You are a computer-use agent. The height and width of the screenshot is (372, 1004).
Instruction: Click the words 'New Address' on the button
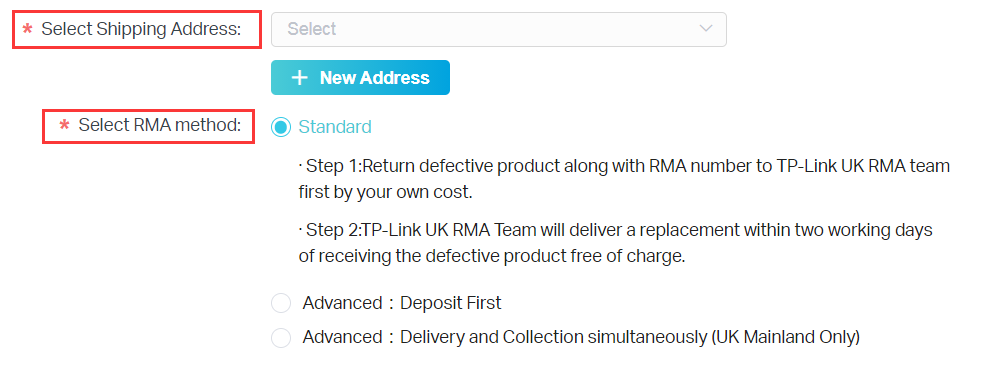point(375,77)
